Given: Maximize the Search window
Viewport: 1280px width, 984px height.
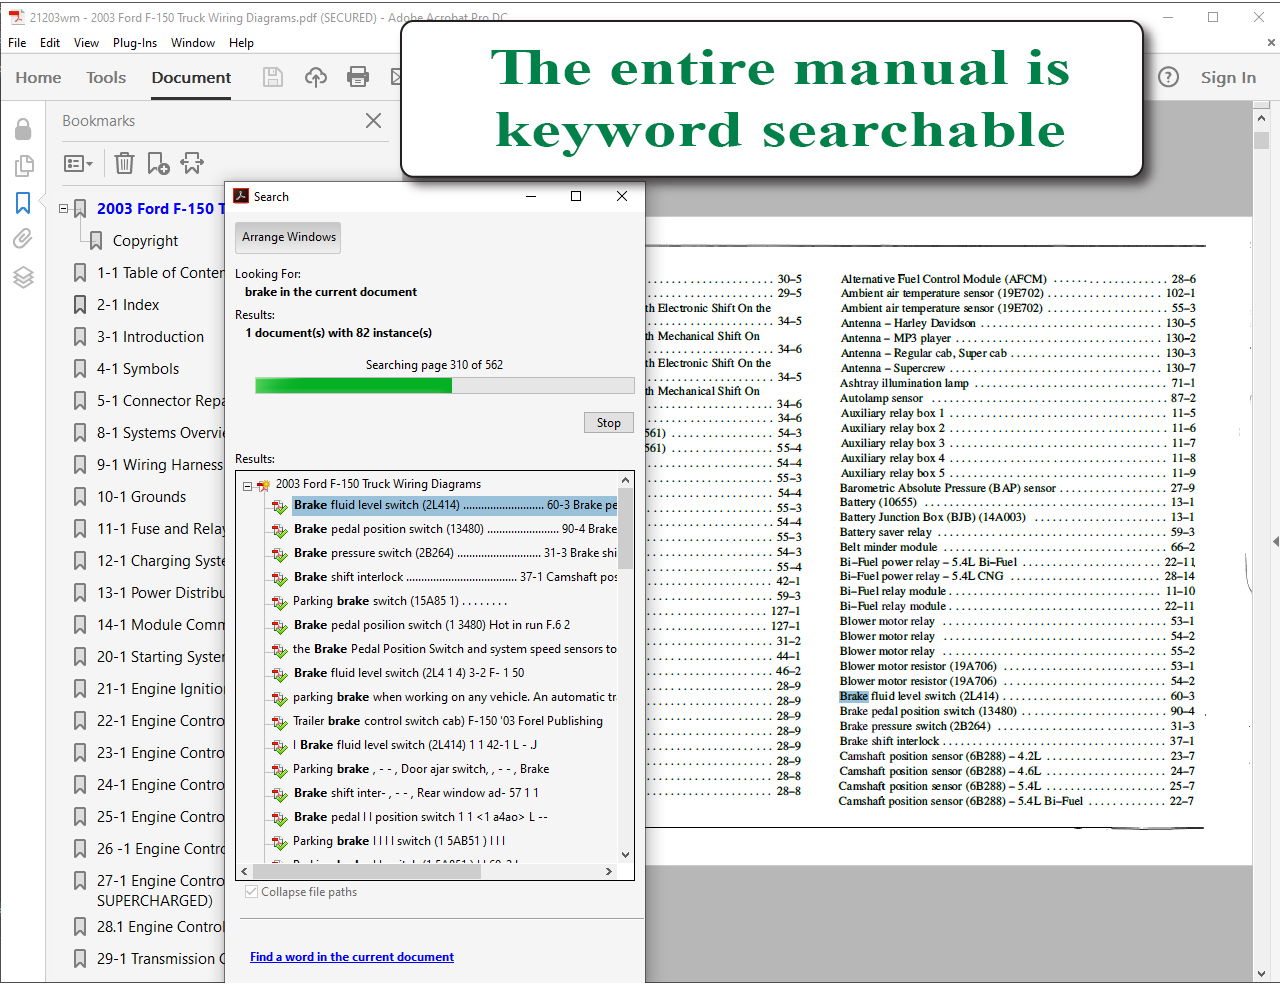Looking at the screenshot, I should 576,196.
